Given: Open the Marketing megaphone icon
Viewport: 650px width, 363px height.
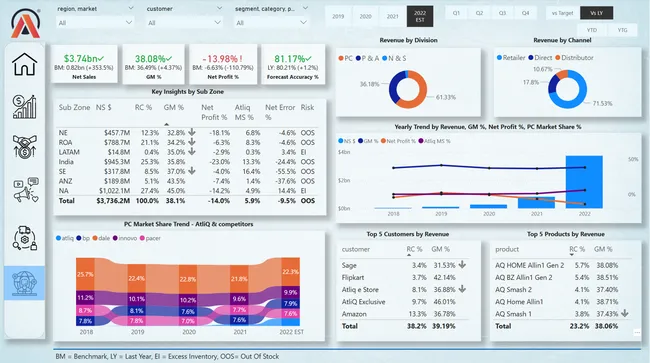Looking at the screenshot, I should click(26, 190).
